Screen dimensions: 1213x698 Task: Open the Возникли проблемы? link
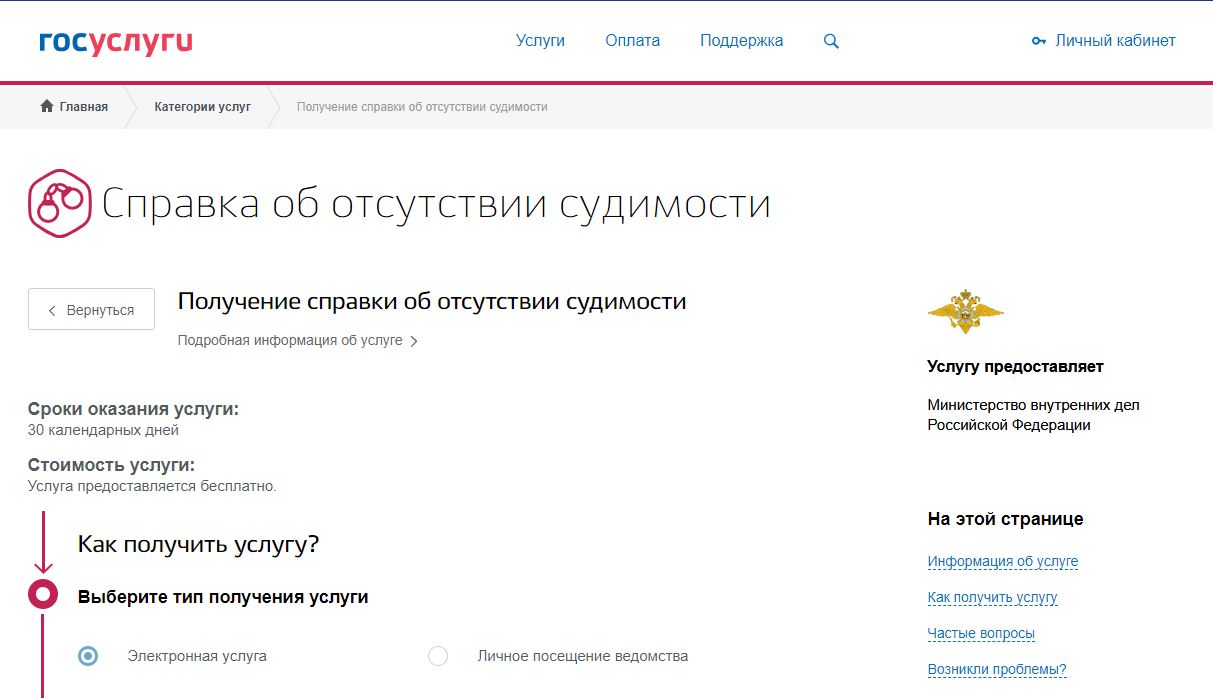click(x=996, y=670)
